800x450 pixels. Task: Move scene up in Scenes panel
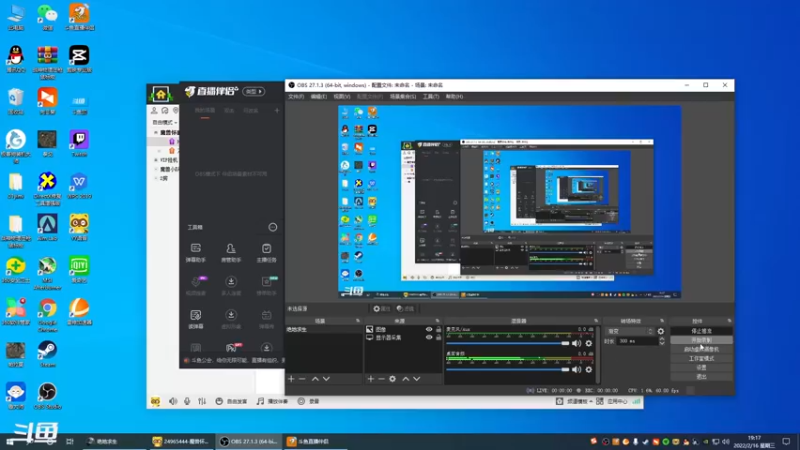coord(315,379)
